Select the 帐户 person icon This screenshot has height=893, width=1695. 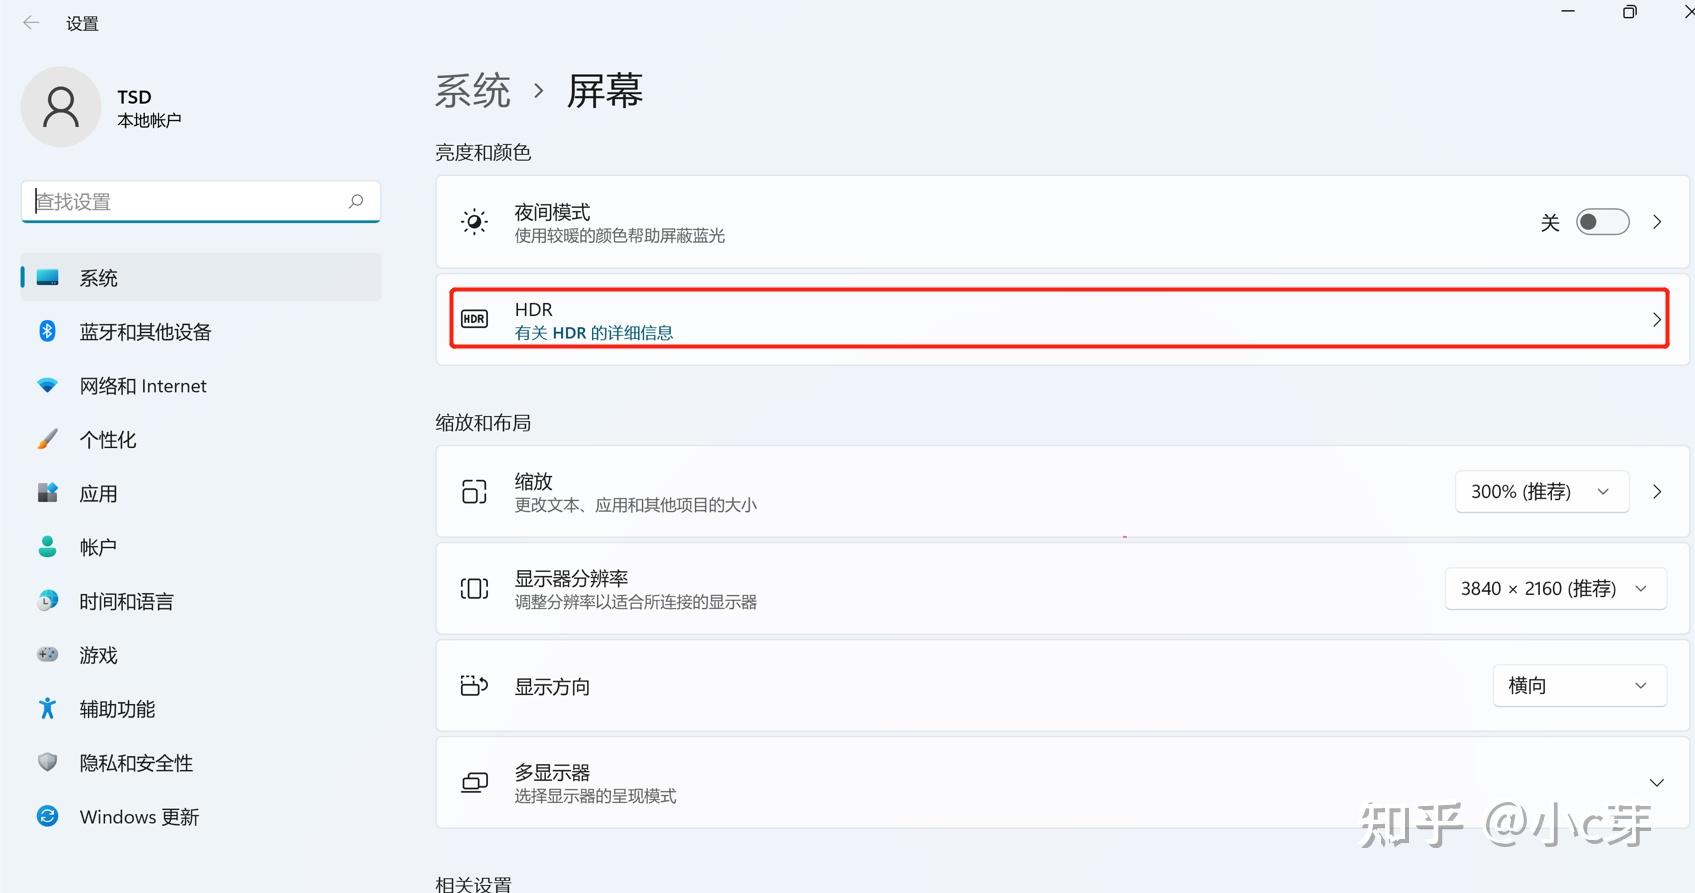point(47,546)
